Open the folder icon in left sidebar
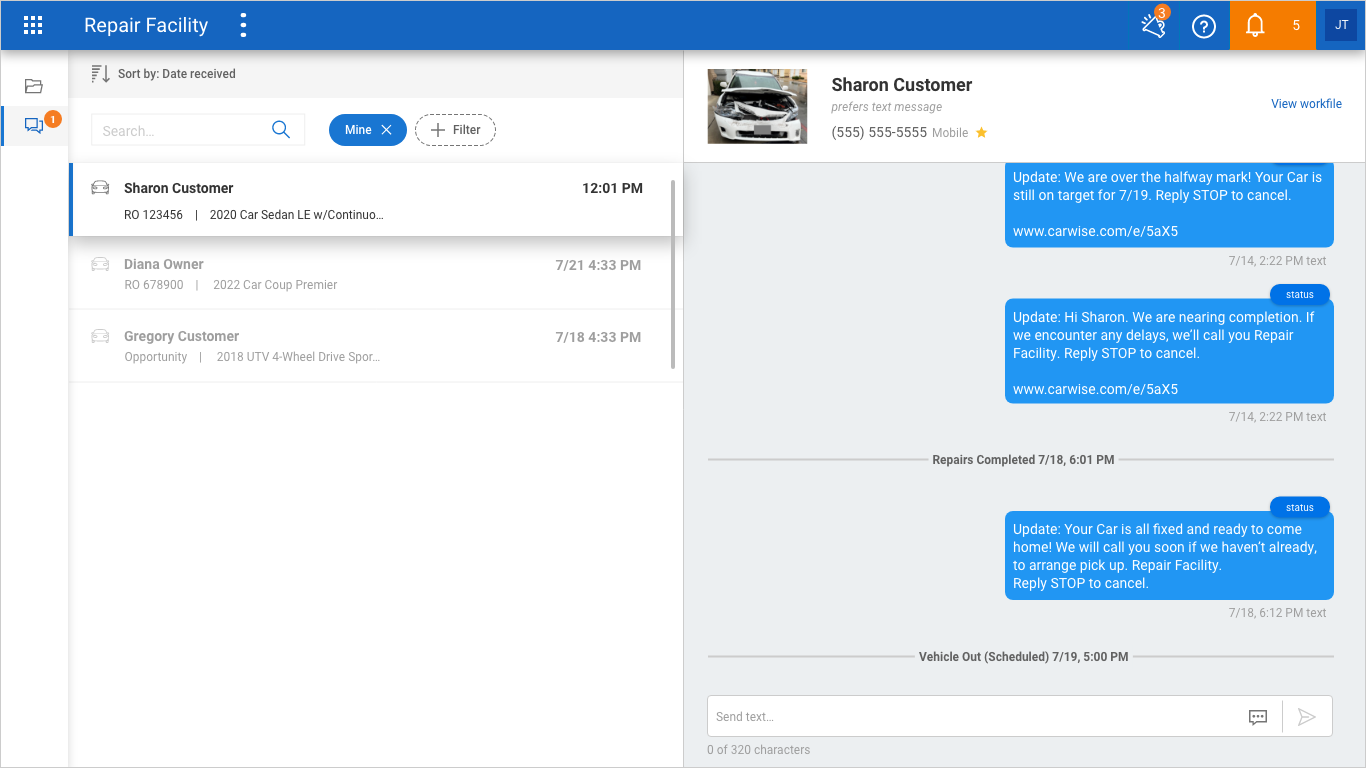 34,86
